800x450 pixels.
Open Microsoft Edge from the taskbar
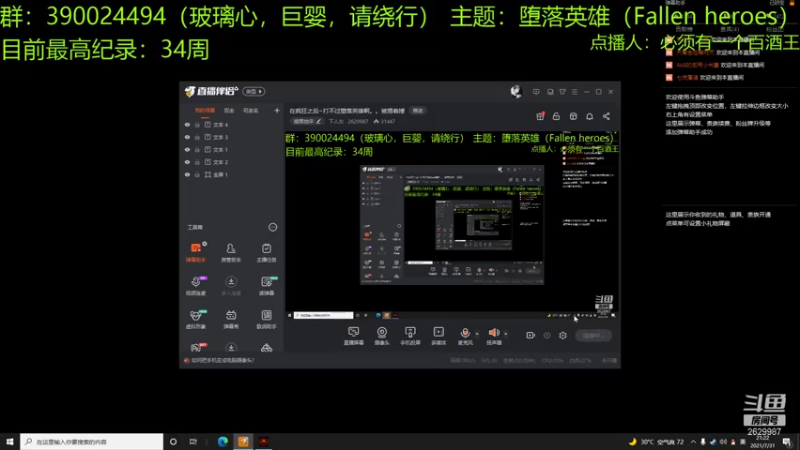222,442
